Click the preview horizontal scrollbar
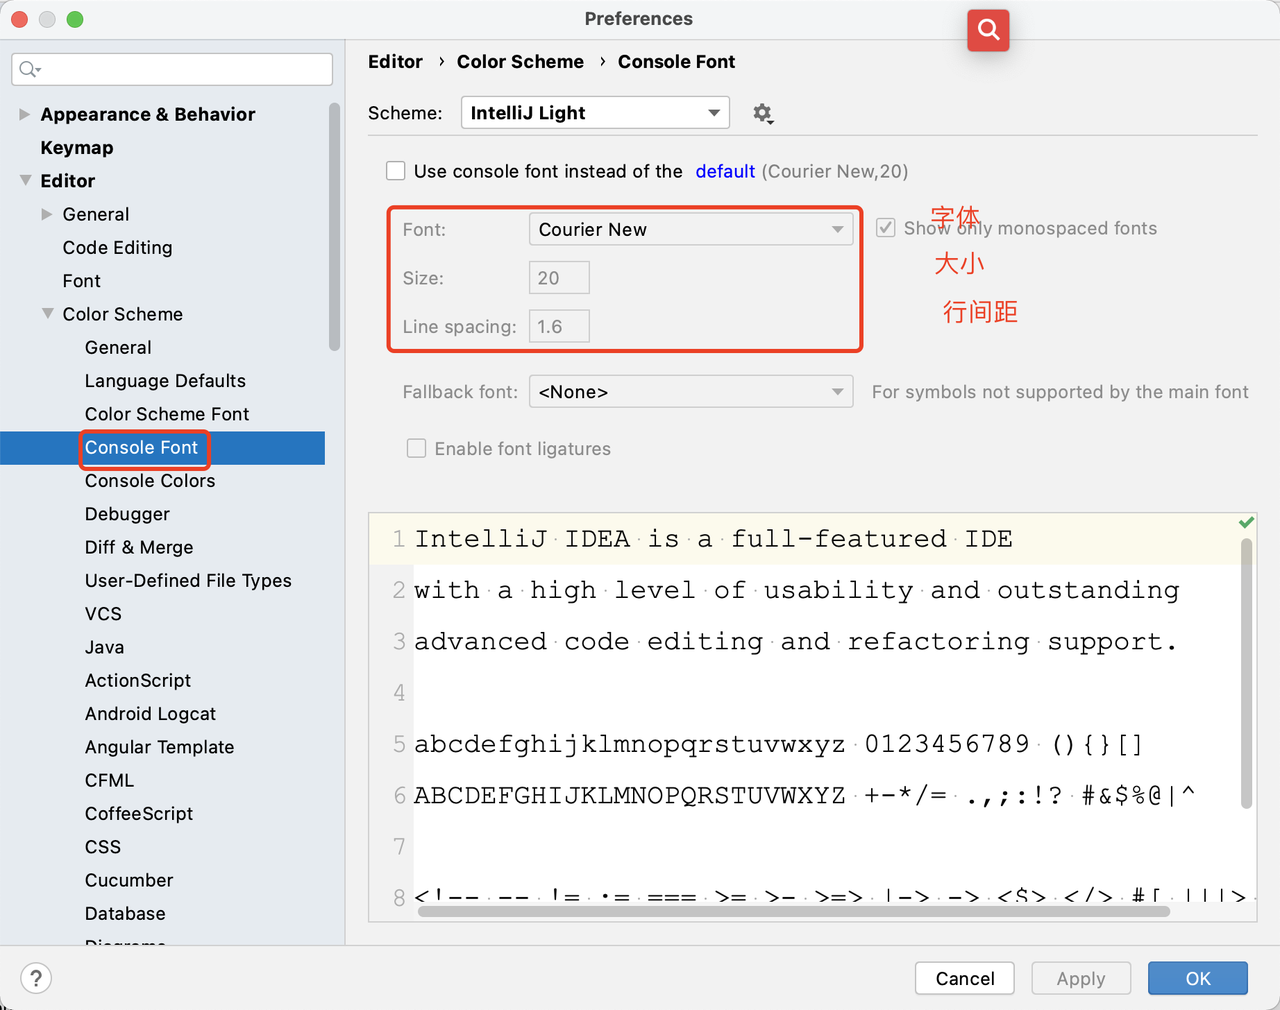The image size is (1280, 1010). [x=794, y=911]
